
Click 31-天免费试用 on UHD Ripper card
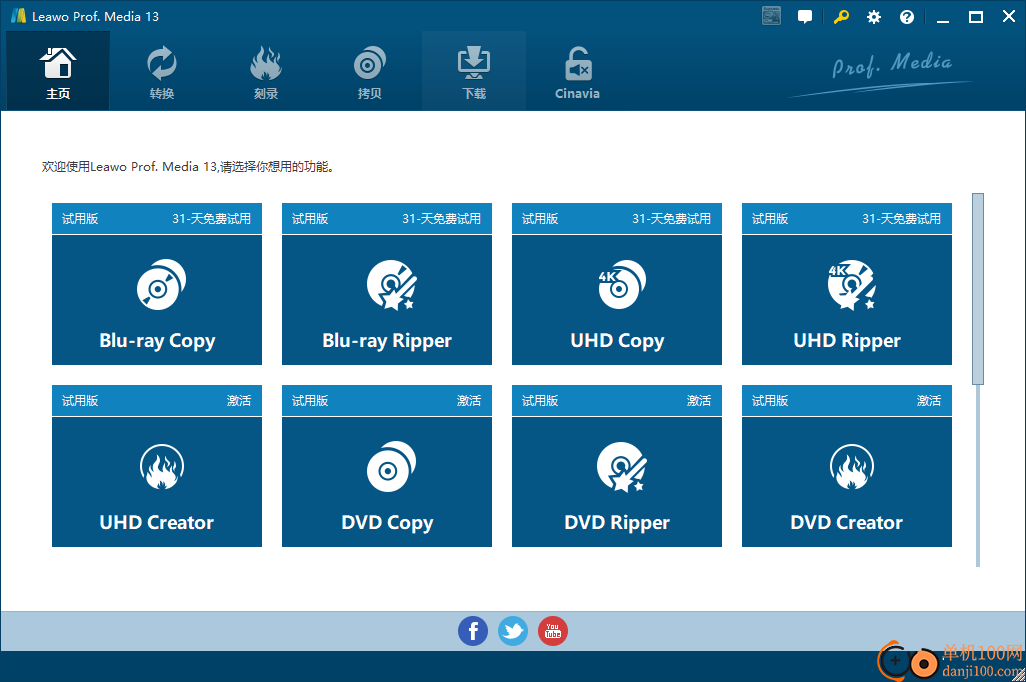(x=902, y=219)
